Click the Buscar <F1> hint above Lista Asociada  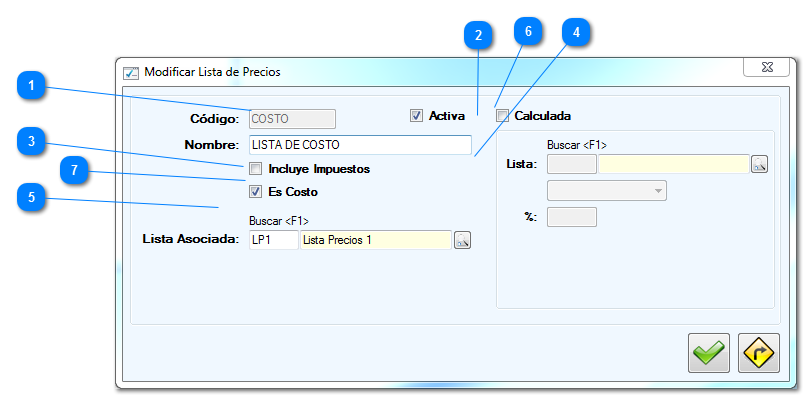coord(279,221)
